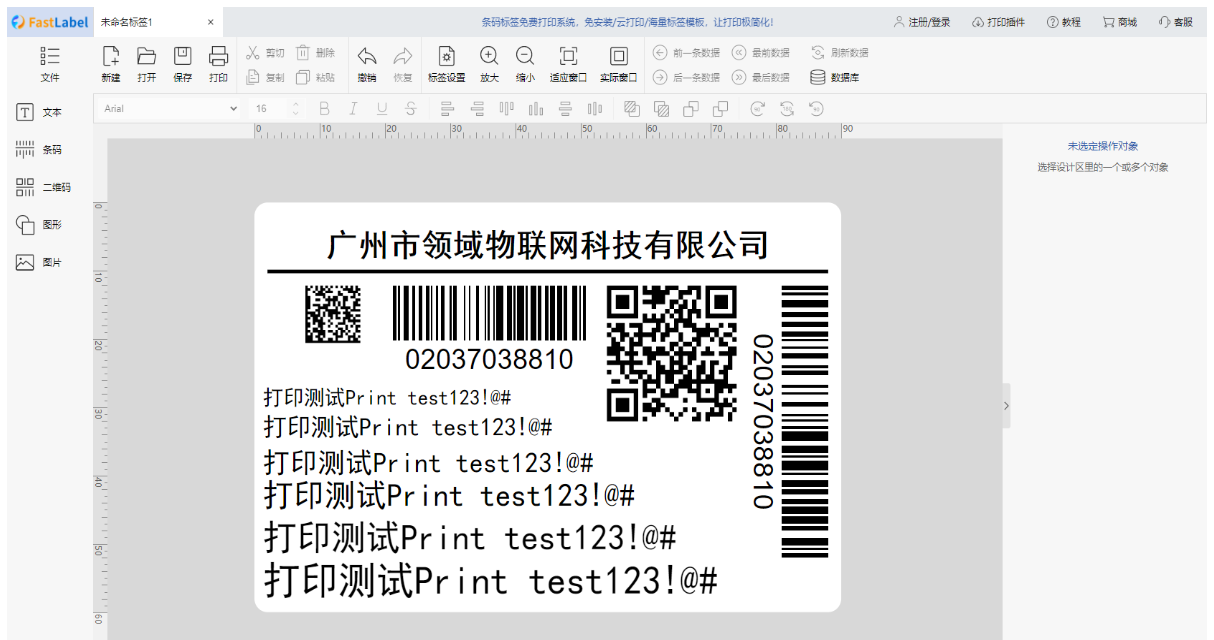Viewport: 1214px width, 640px height.
Task: Click the align right icon
Action: click(477, 108)
